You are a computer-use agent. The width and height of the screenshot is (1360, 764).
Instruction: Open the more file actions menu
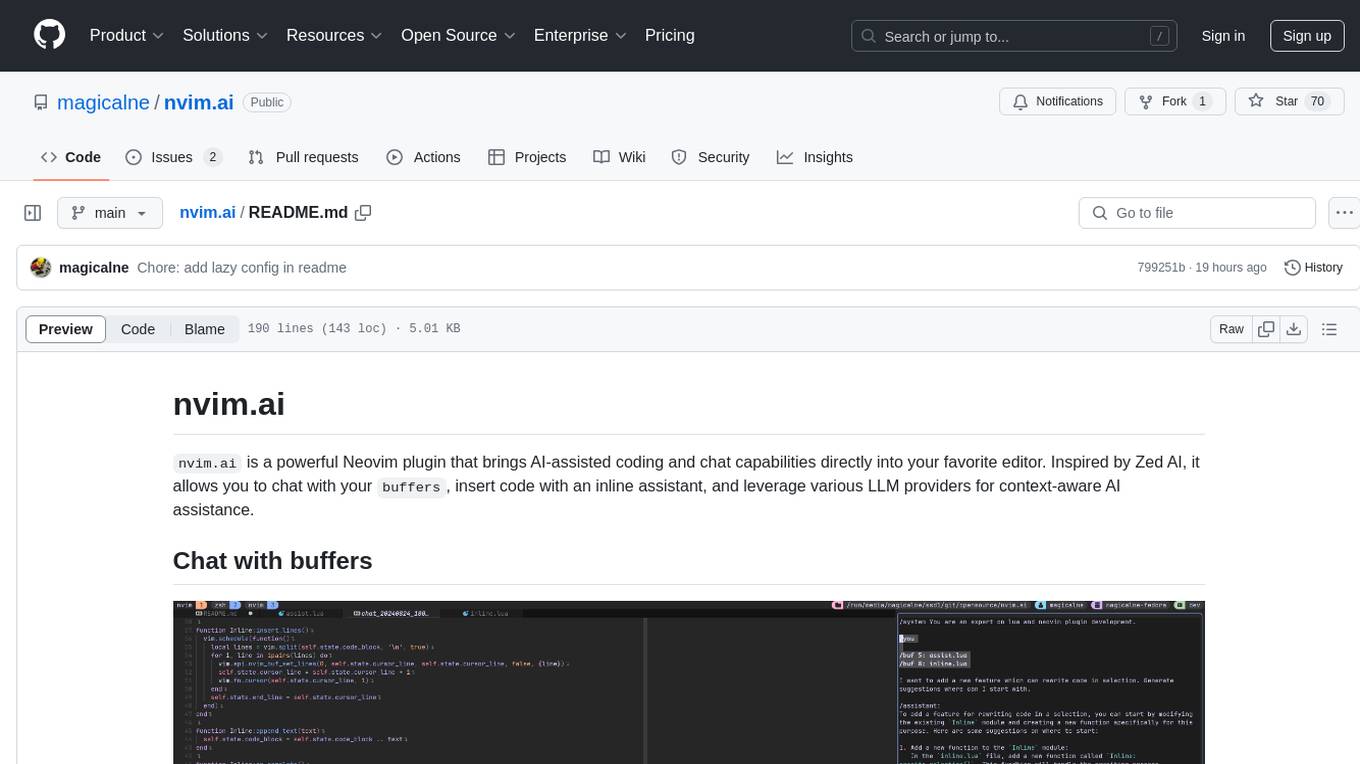click(x=1344, y=213)
